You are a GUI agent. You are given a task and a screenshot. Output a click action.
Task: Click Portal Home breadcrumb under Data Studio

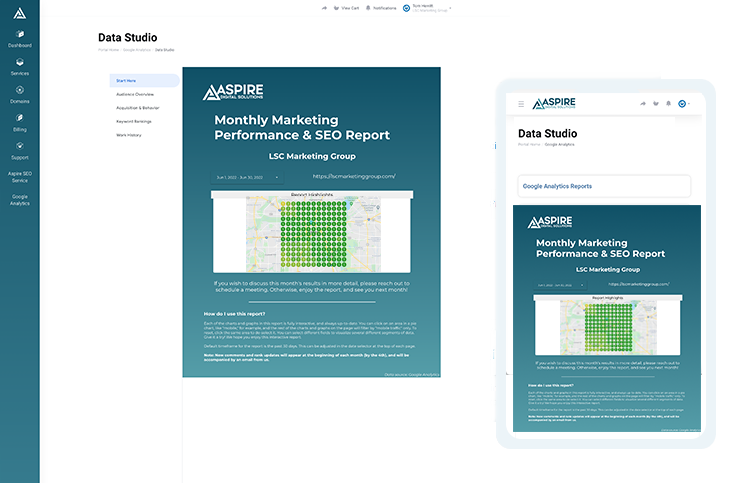click(108, 49)
